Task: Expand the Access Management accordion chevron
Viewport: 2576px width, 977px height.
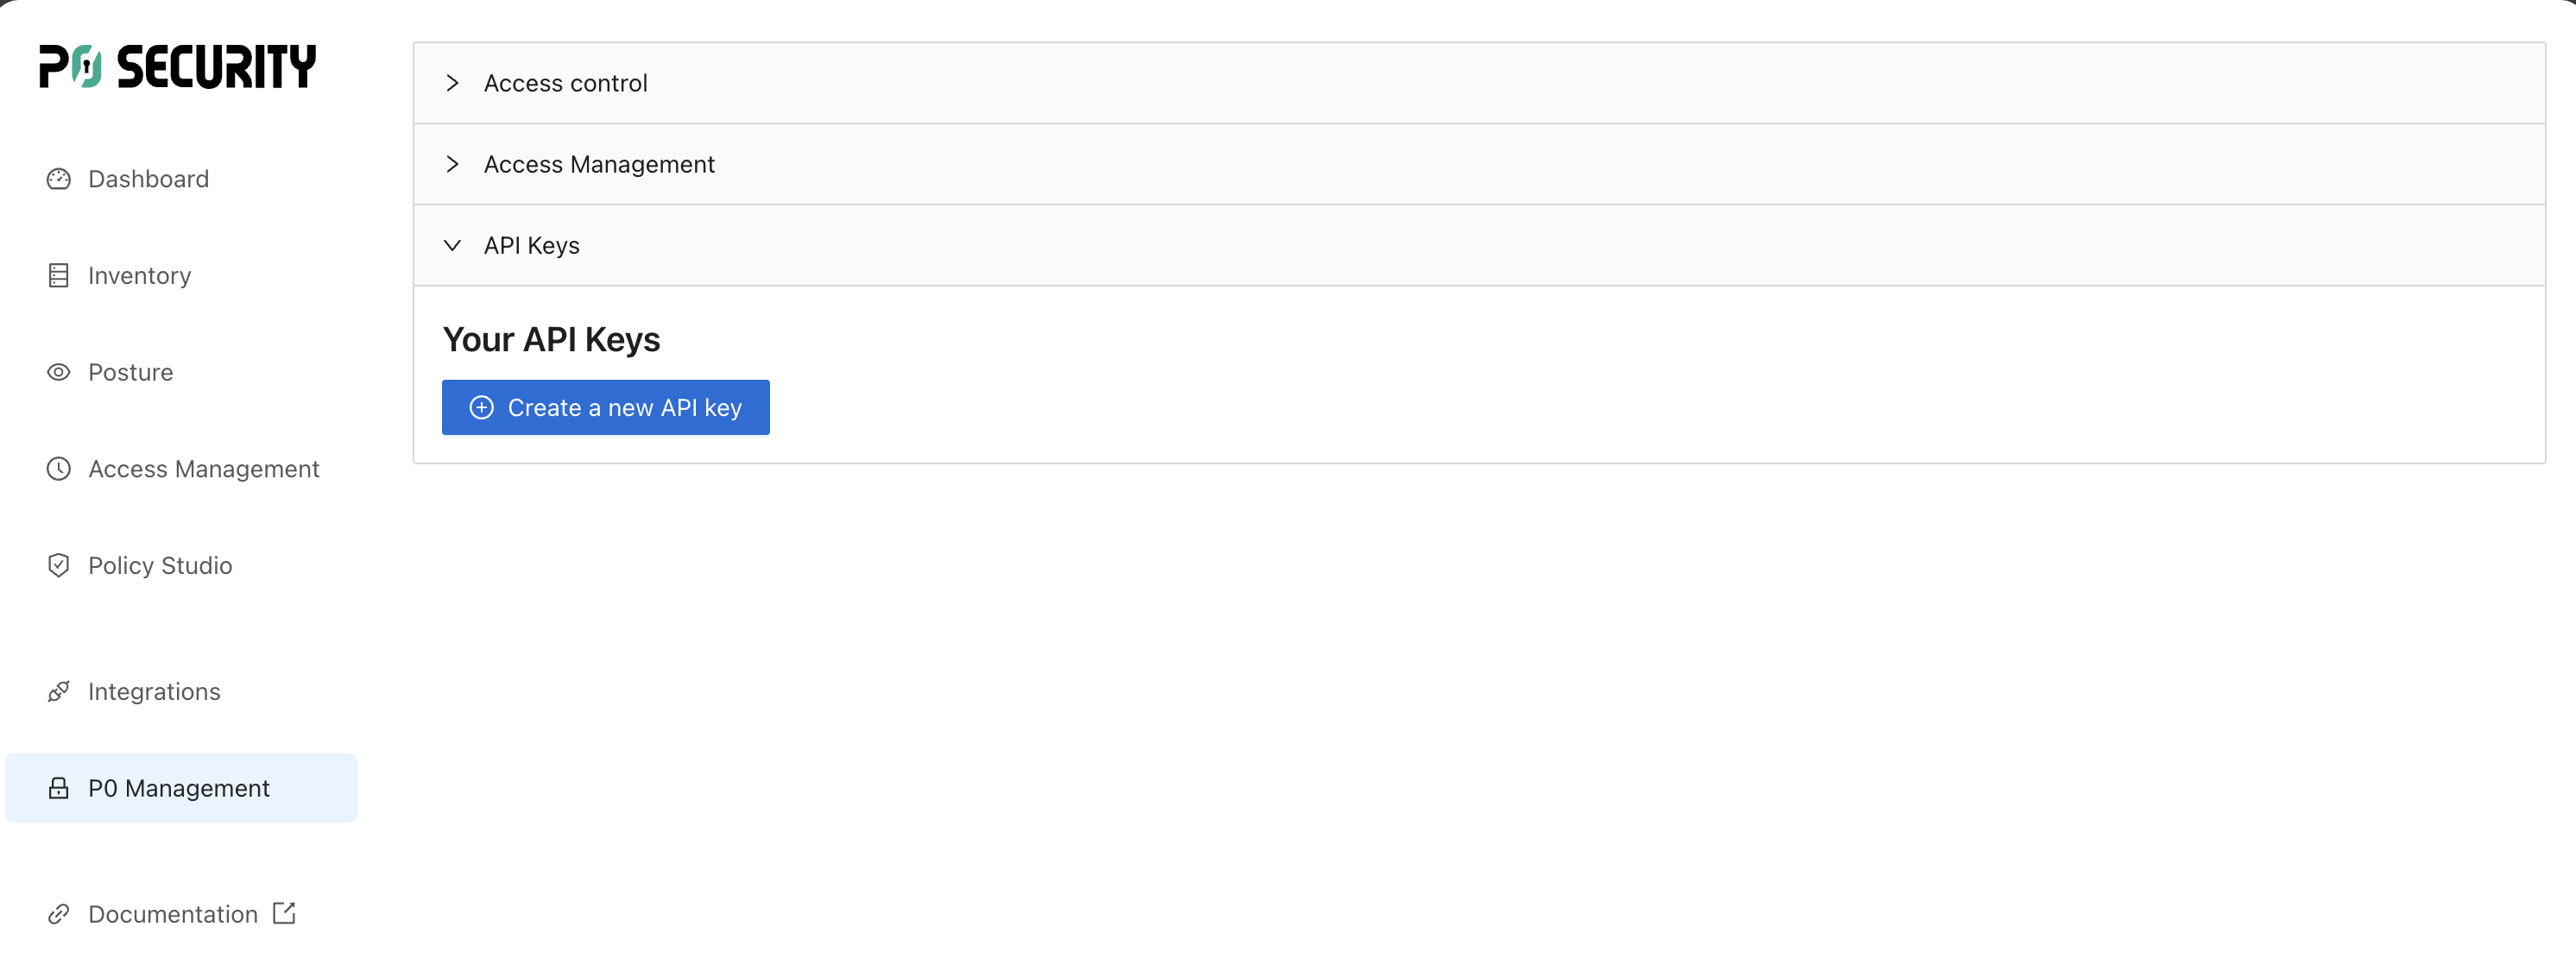Action: [x=452, y=164]
